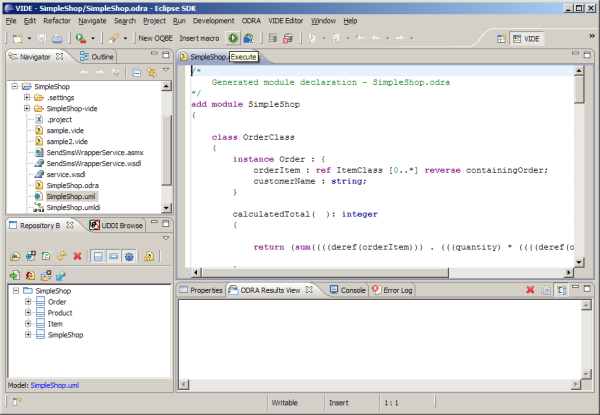
Task: Close the ODRA Results View tab
Action: (309, 290)
